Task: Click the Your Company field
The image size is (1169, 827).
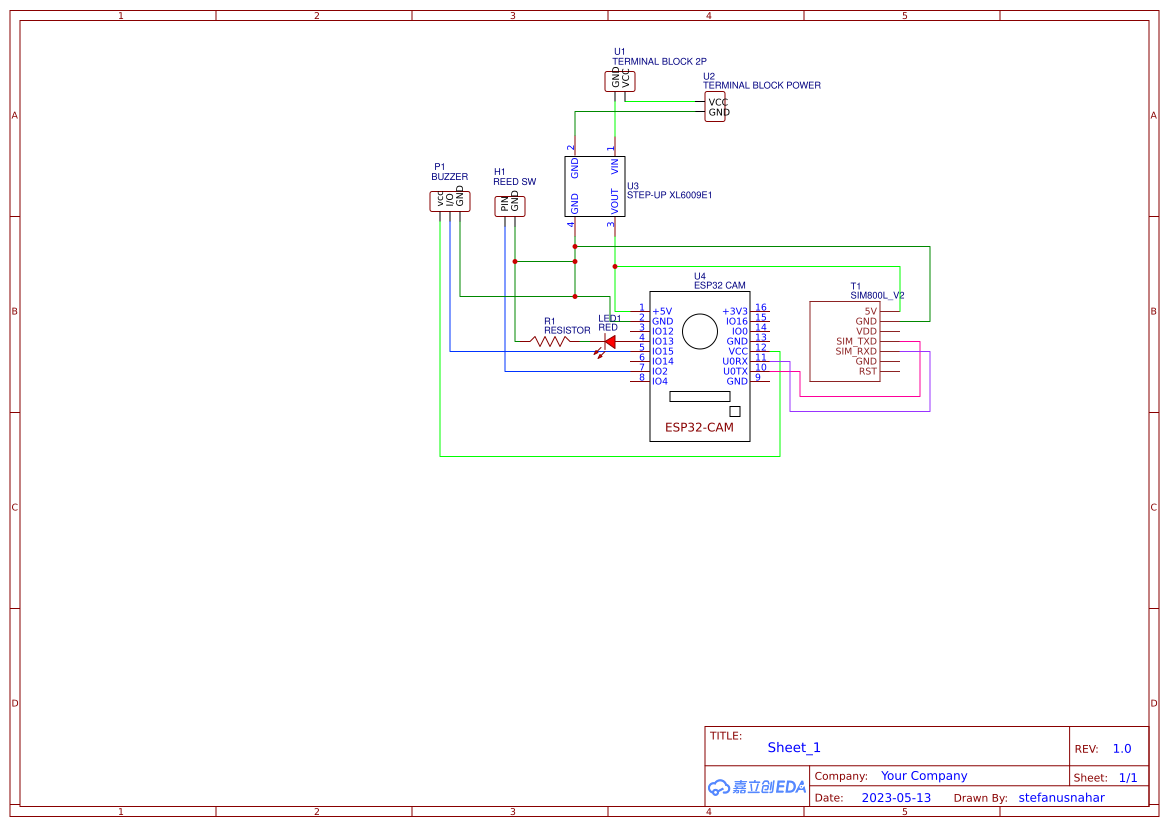Action: click(x=922, y=775)
